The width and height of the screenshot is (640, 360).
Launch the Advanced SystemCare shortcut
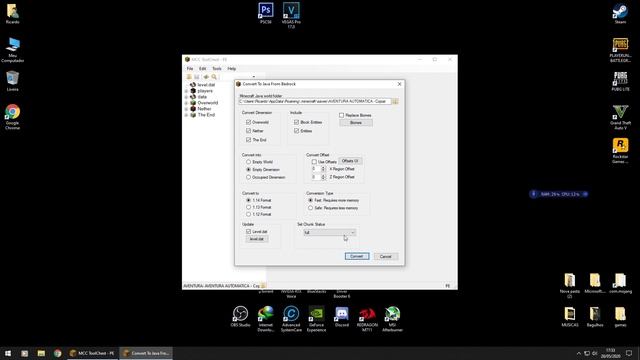click(291, 319)
